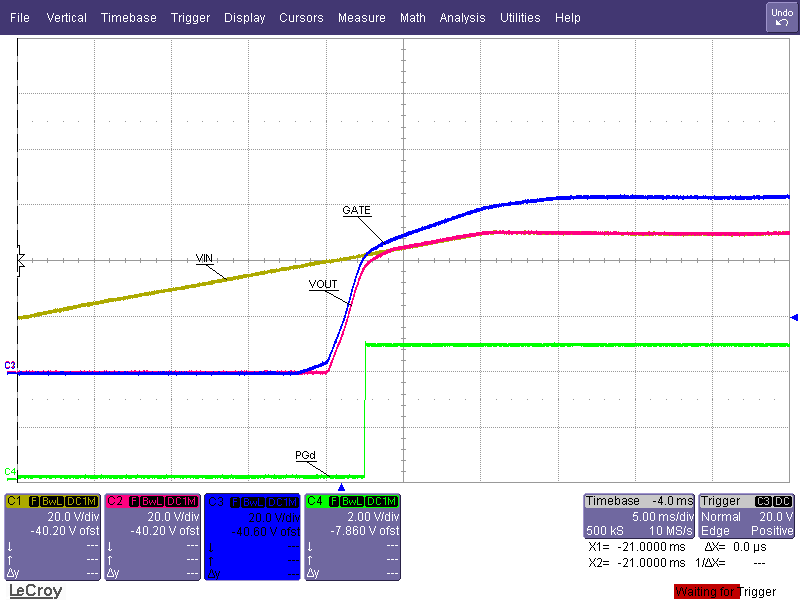Click the blue trigger position marker below grid
Screen dimensions: 800x600
pyautogui.click(x=341, y=487)
